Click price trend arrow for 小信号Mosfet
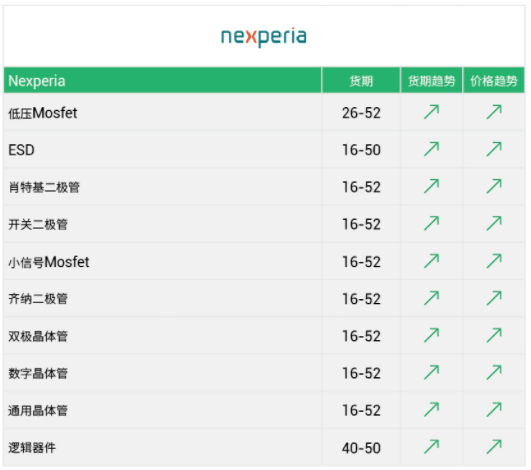The height and width of the screenshot is (470, 531). (494, 261)
